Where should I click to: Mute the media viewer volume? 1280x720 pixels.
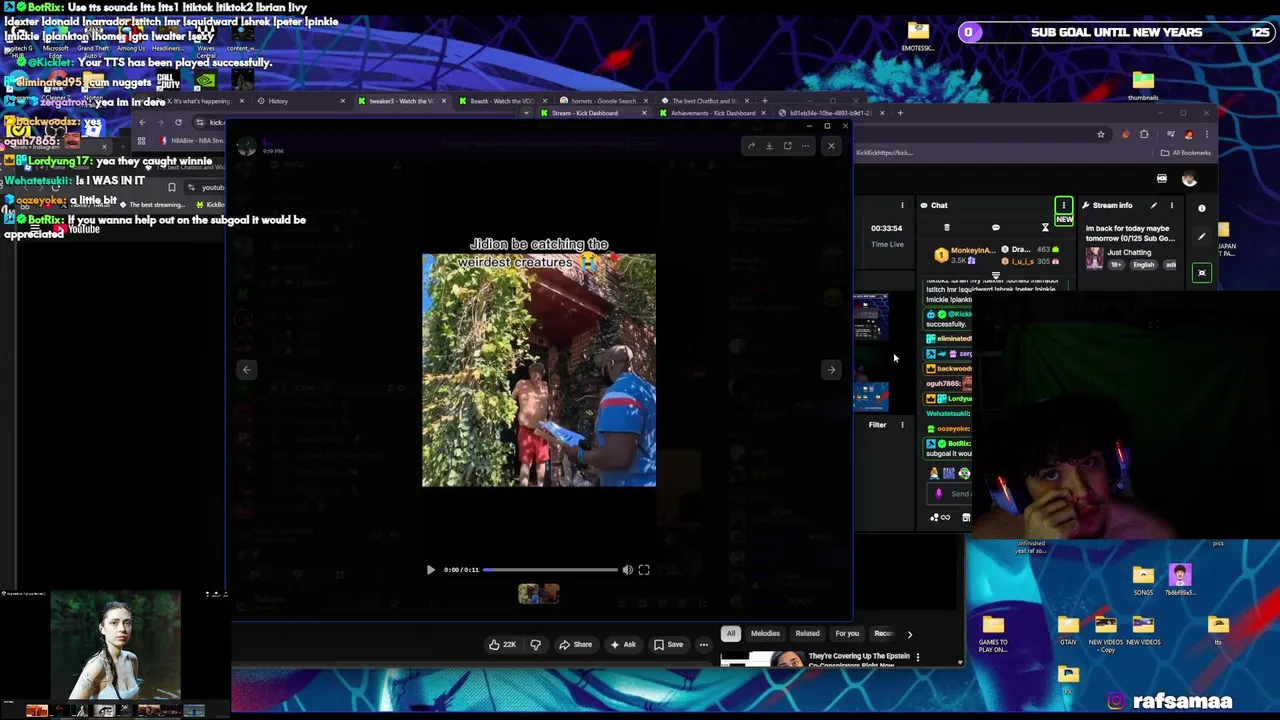628,570
